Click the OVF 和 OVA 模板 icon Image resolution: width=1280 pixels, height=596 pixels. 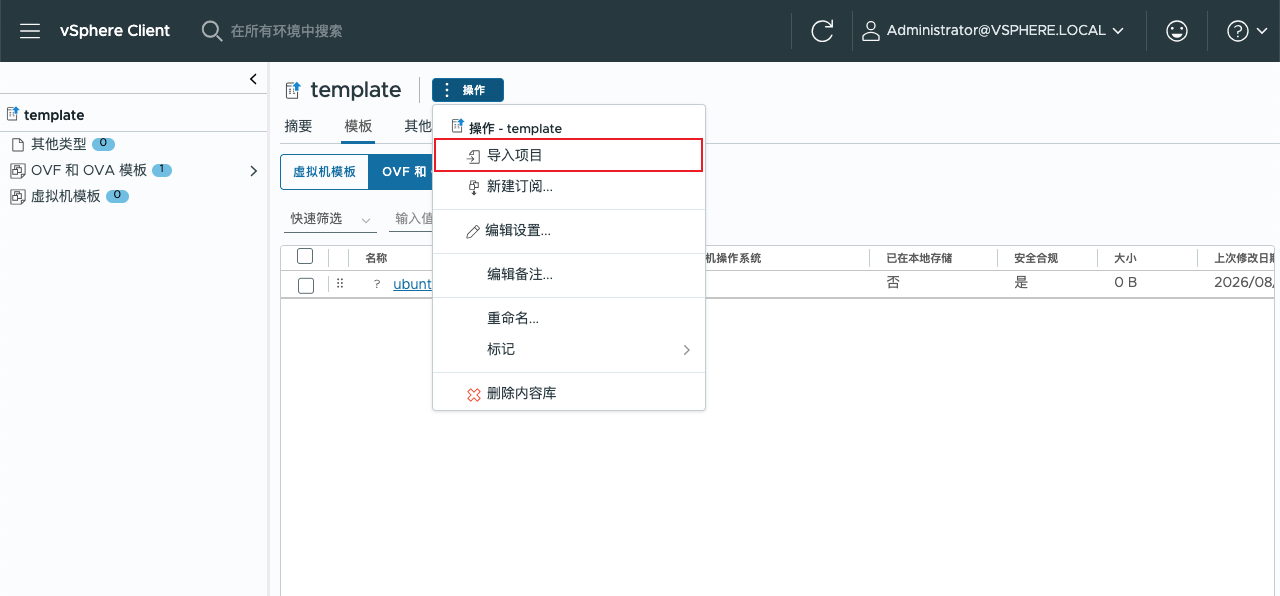pos(17,171)
